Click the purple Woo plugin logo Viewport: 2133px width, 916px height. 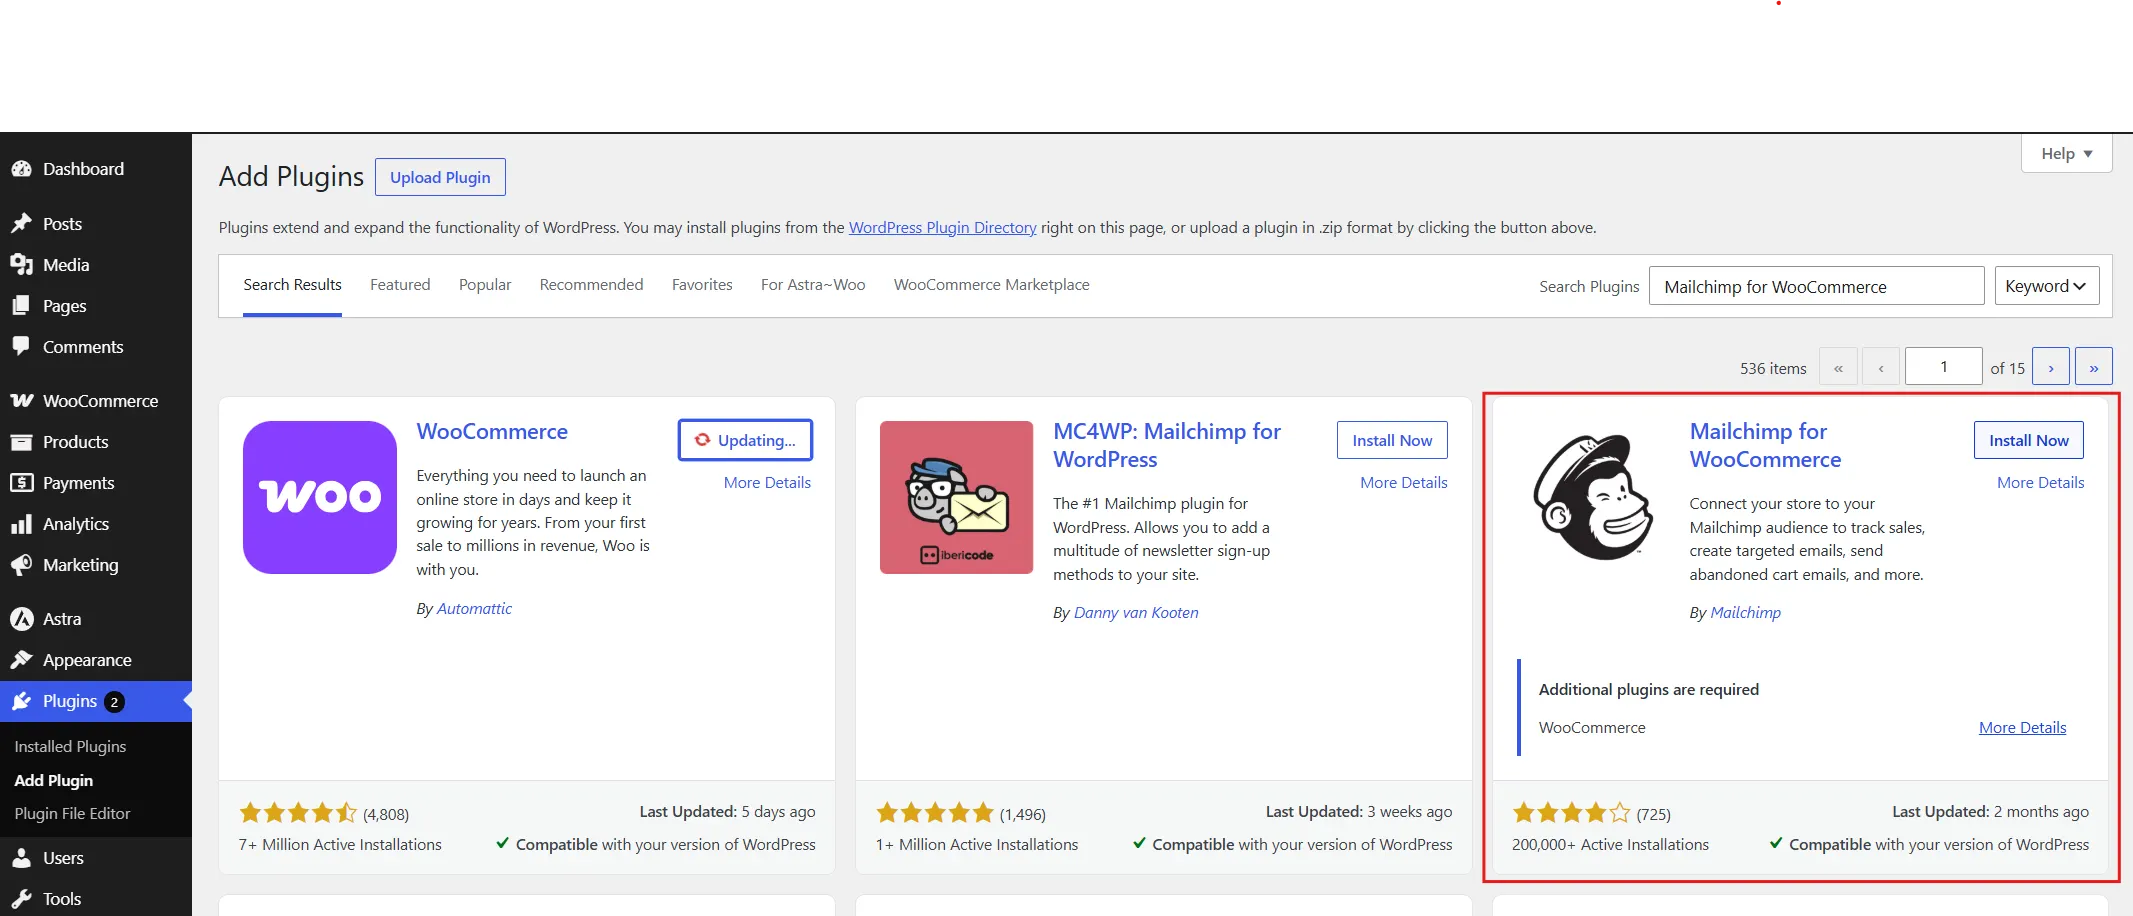[x=320, y=497]
